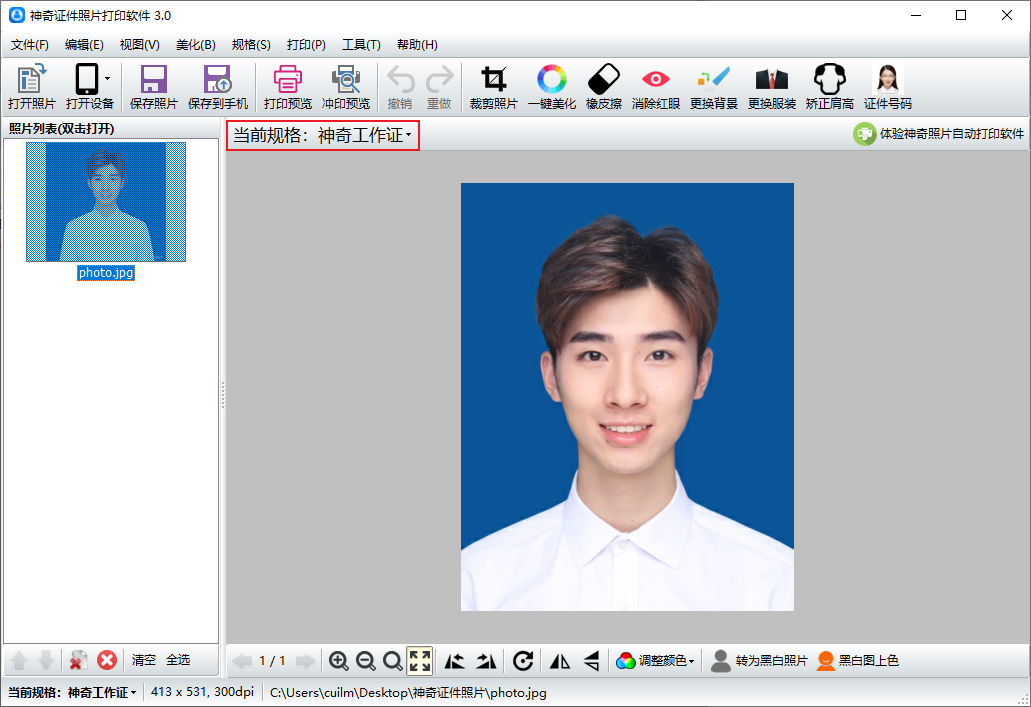Click the 全选 select all button

point(177,660)
